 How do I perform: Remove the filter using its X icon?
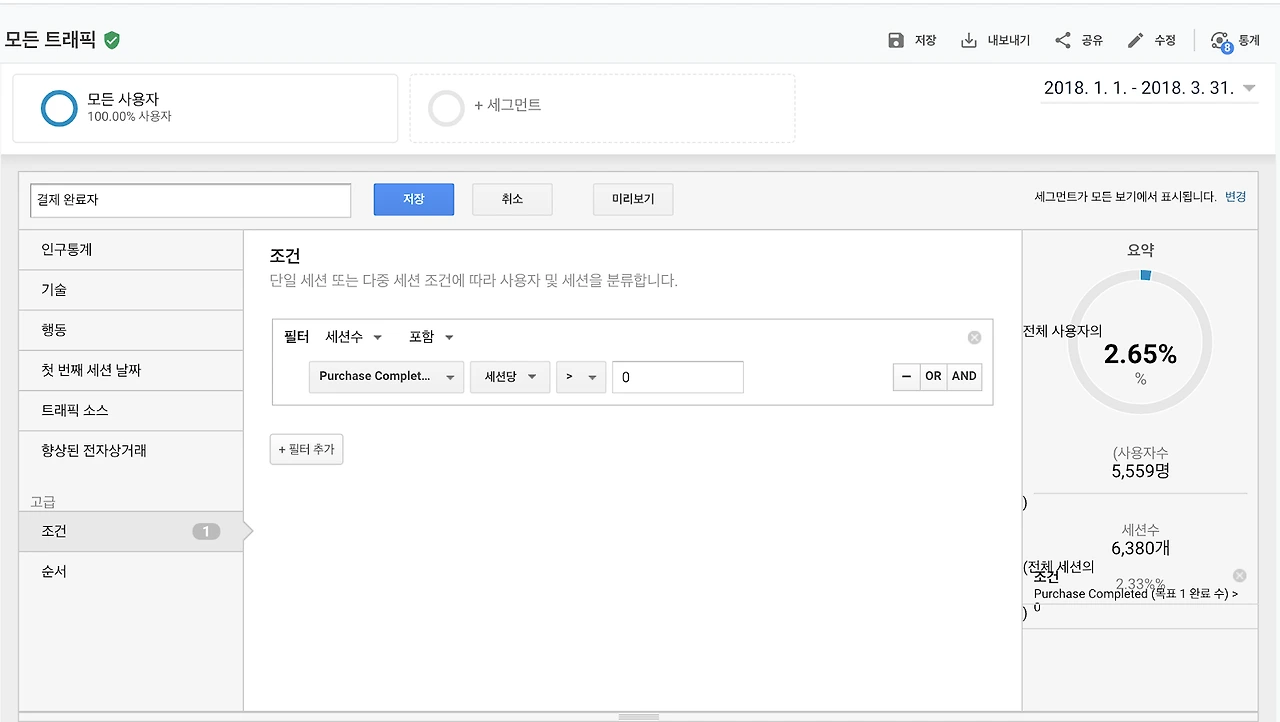click(974, 337)
